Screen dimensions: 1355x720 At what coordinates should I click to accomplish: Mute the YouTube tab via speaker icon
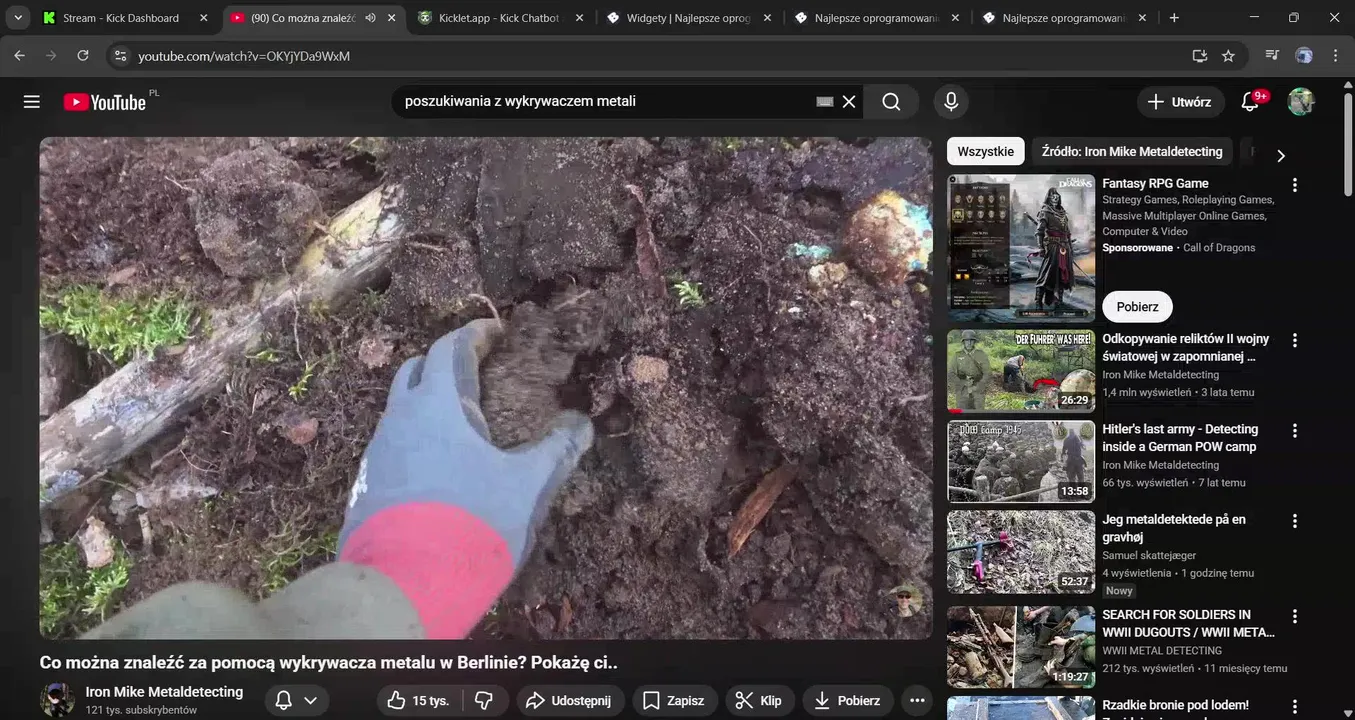(370, 18)
